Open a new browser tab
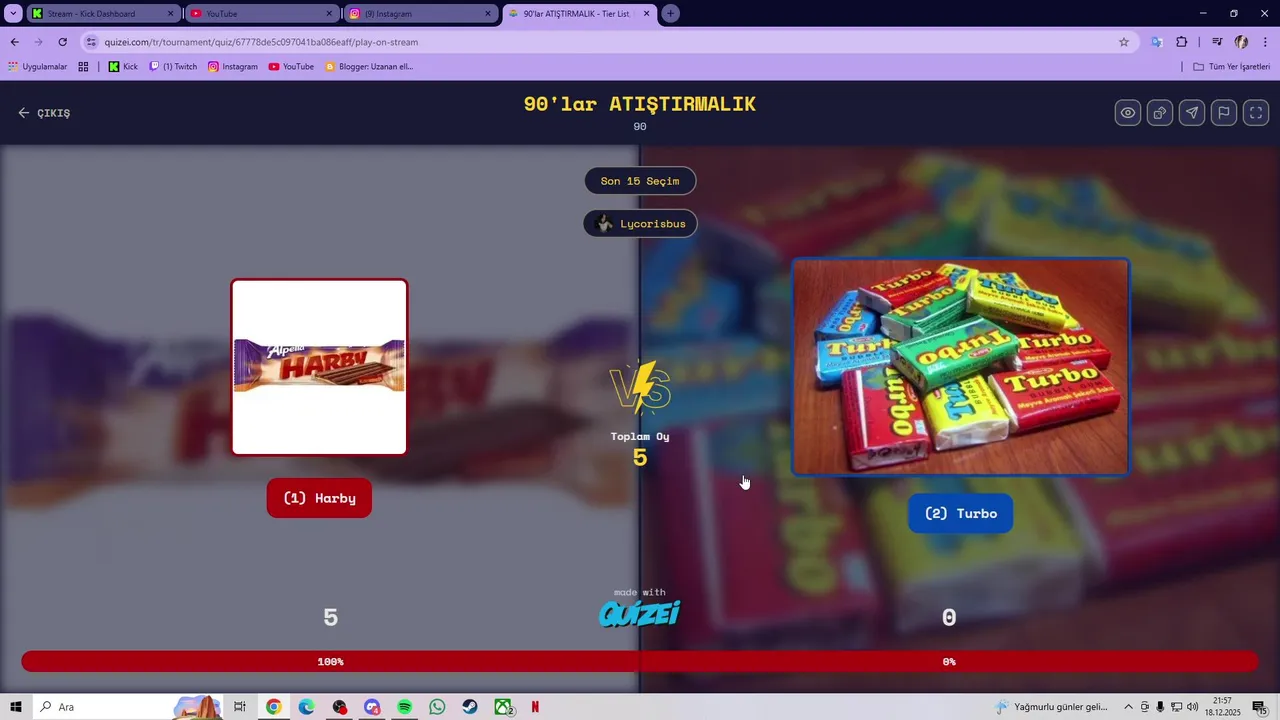 pyautogui.click(x=671, y=14)
